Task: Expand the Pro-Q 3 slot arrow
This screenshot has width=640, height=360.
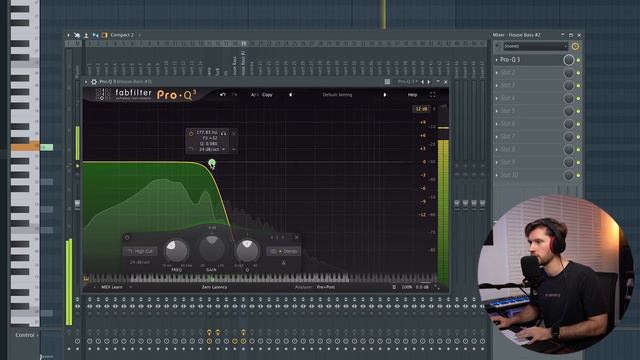Action: point(497,60)
